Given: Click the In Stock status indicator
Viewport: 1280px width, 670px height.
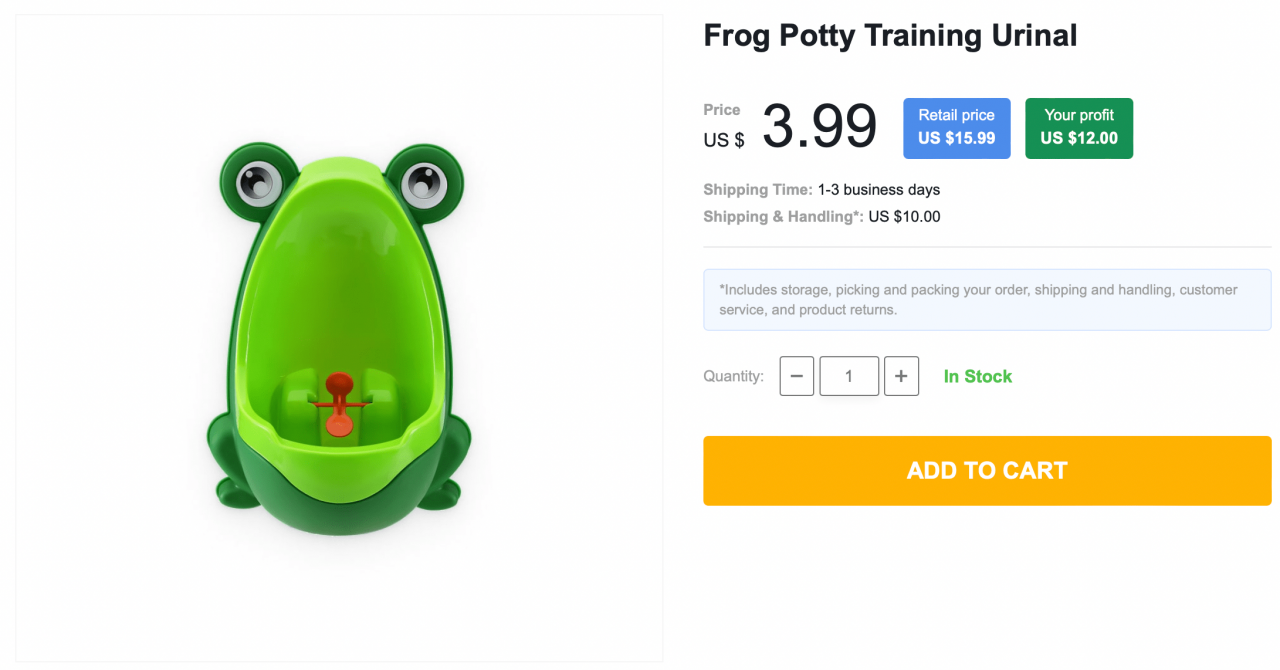Looking at the screenshot, I should 977,376.
